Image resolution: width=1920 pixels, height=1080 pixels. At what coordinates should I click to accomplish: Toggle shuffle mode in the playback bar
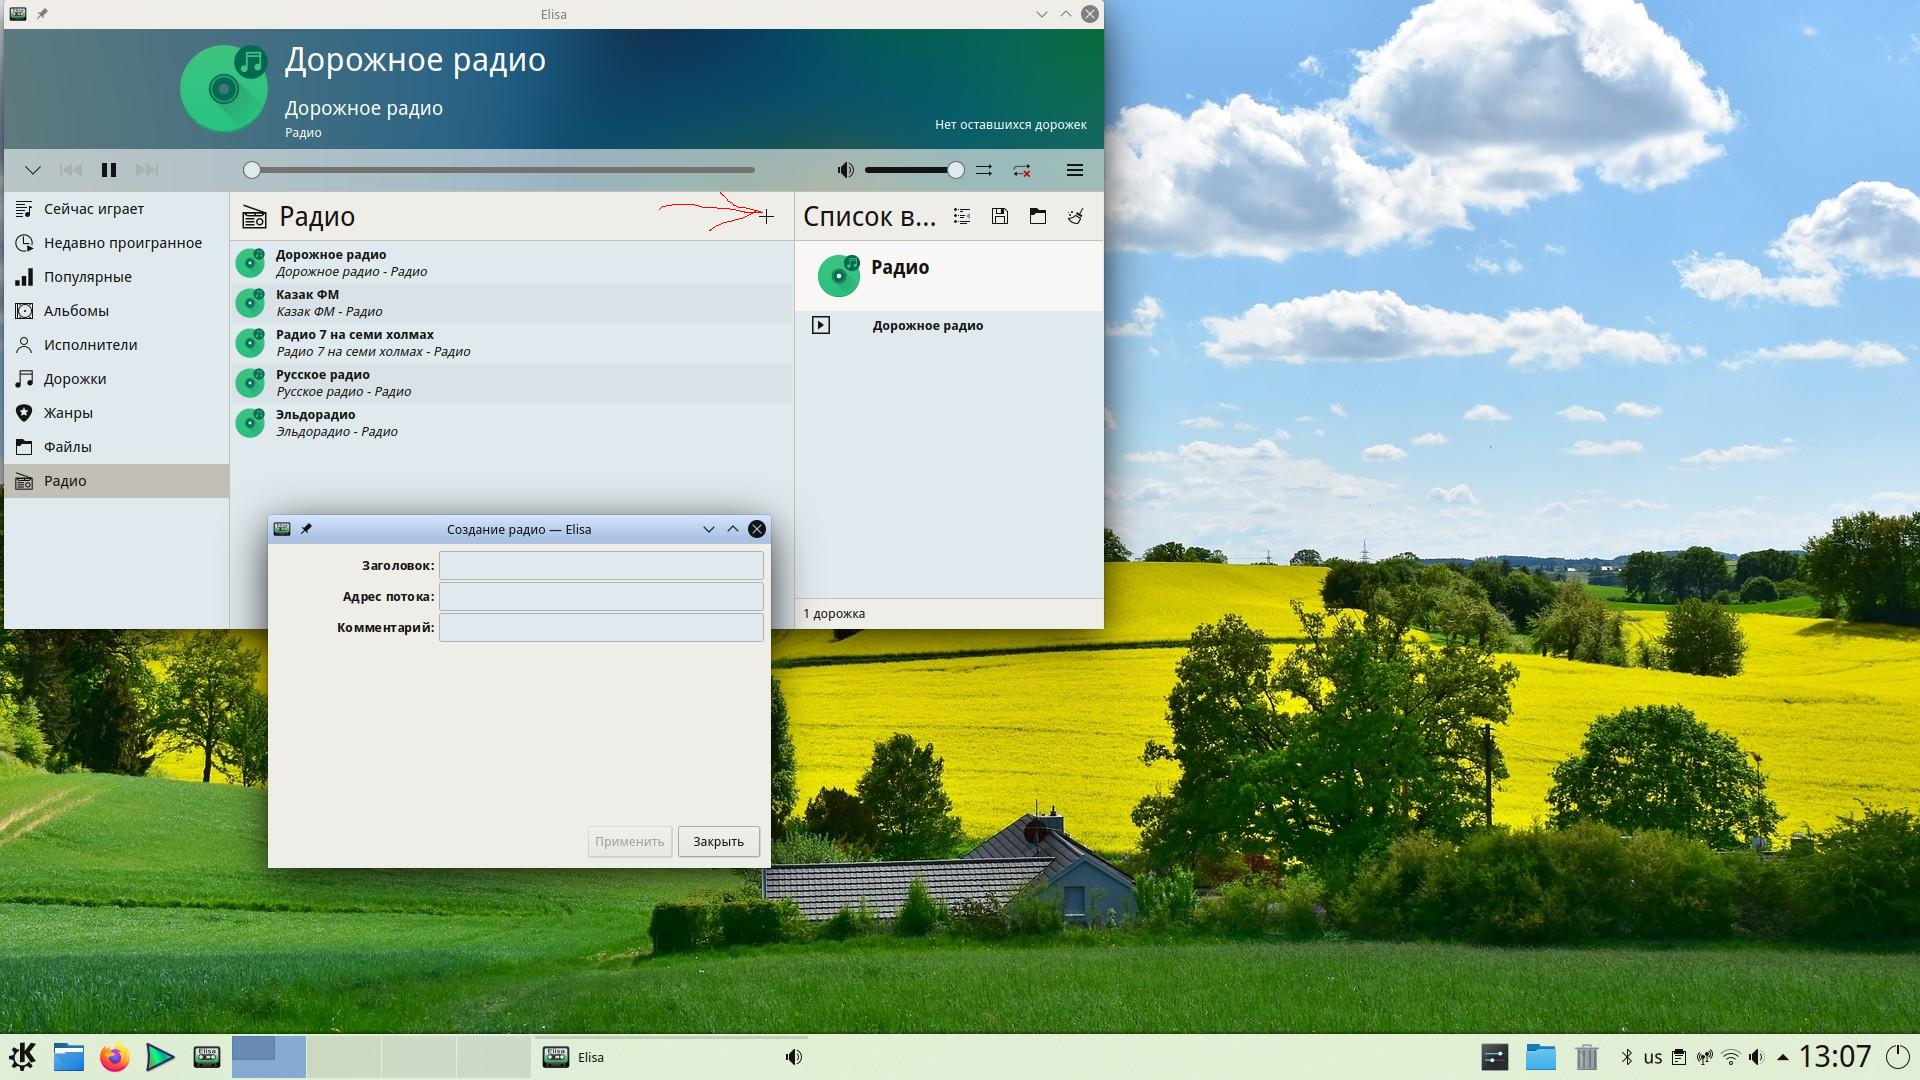[x=984, y=170]
